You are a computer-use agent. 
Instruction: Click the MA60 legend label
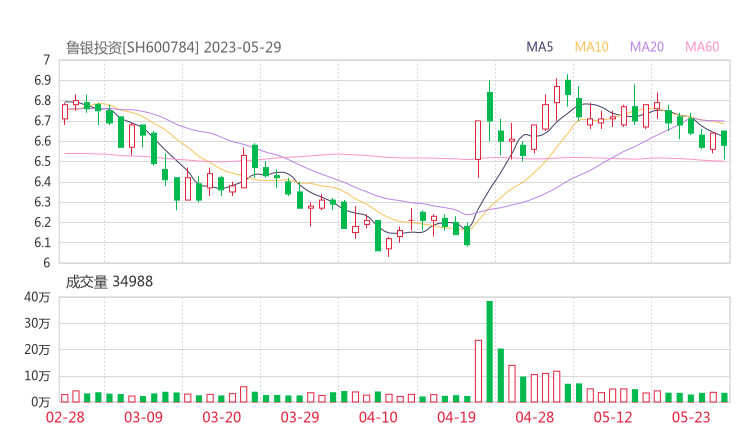[702, 47]
